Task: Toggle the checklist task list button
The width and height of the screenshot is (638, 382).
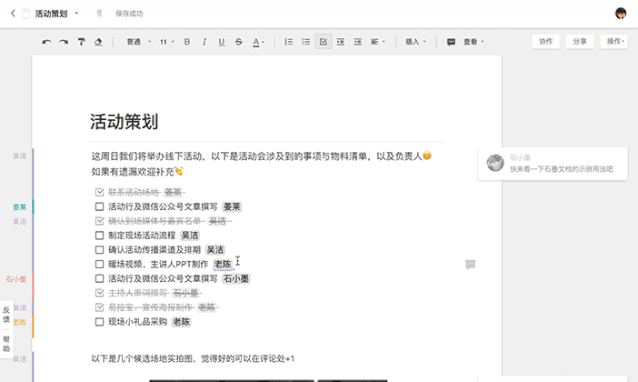Action: (x=323, y=42)
